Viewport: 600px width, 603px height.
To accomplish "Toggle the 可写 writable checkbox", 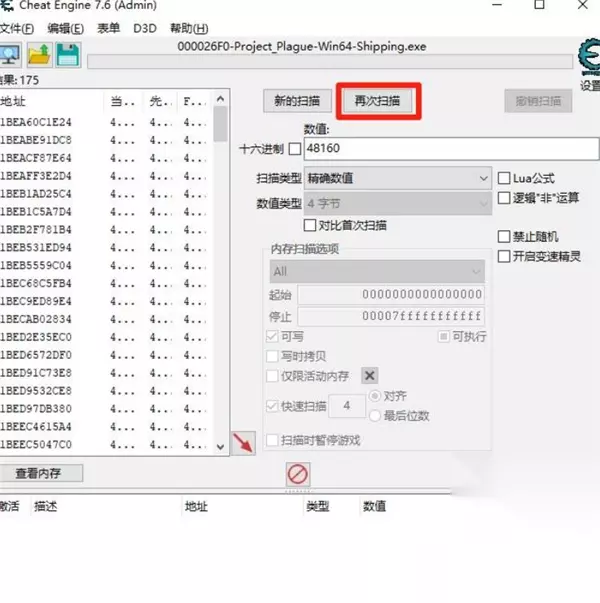I will click(x=272, y=336).
